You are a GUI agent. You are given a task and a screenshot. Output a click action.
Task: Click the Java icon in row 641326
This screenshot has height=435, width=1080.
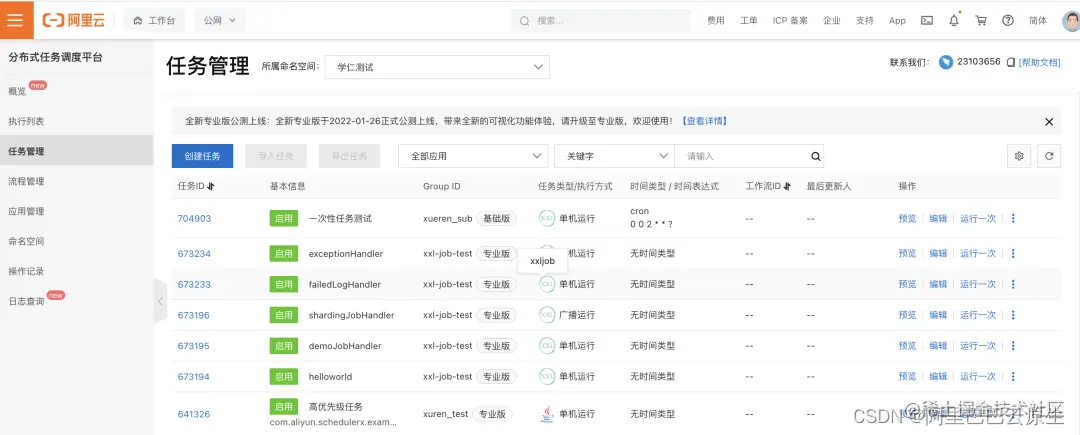click(x=546, y=414)
